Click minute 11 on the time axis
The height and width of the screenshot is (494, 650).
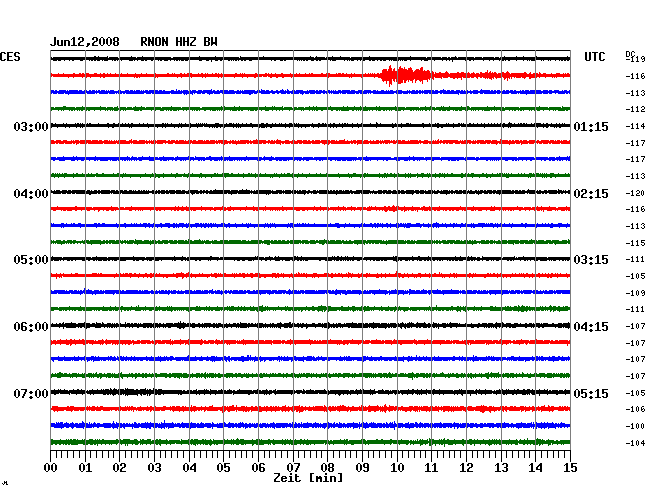pos(431,468)
